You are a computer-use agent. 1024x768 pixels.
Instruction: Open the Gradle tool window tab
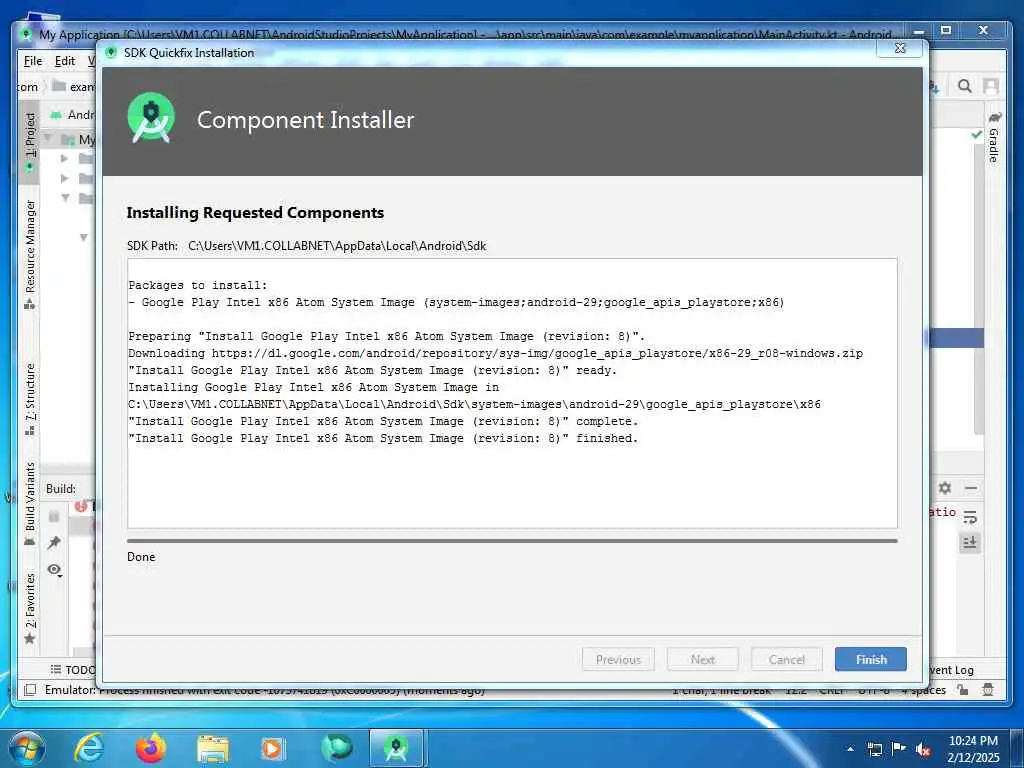pyautogui.click(x=994, y=138)
